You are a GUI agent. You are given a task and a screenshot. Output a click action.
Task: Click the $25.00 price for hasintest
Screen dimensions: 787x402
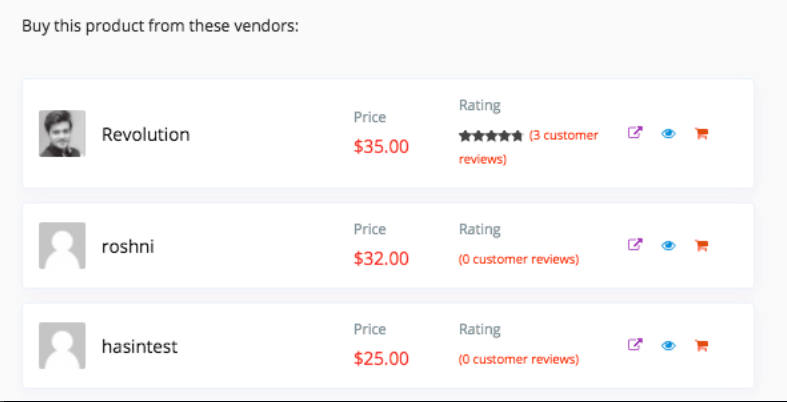pyautogui.click(x=381, y=358)
